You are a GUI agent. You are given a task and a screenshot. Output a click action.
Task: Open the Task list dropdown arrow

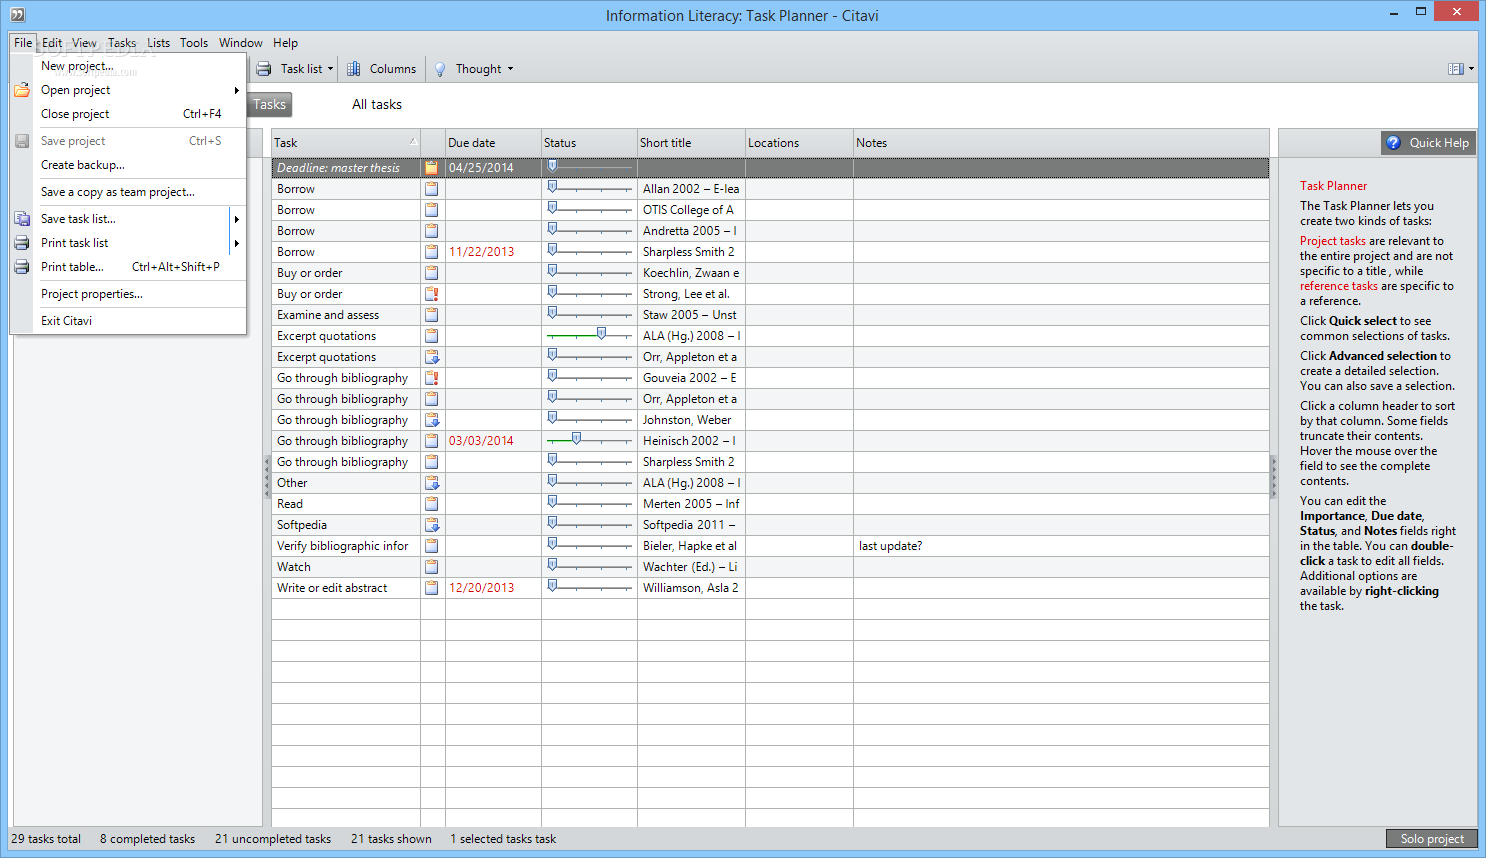[x=330, y=69]
